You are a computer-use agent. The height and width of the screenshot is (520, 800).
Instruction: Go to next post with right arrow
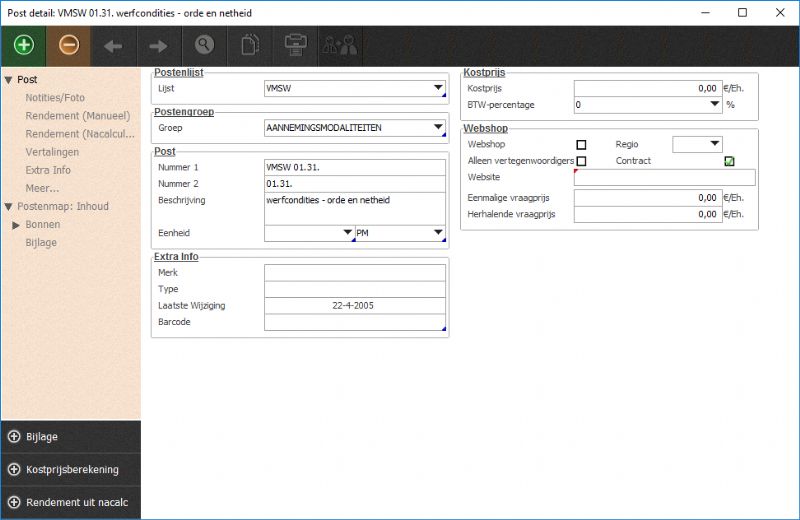point(158,45)
